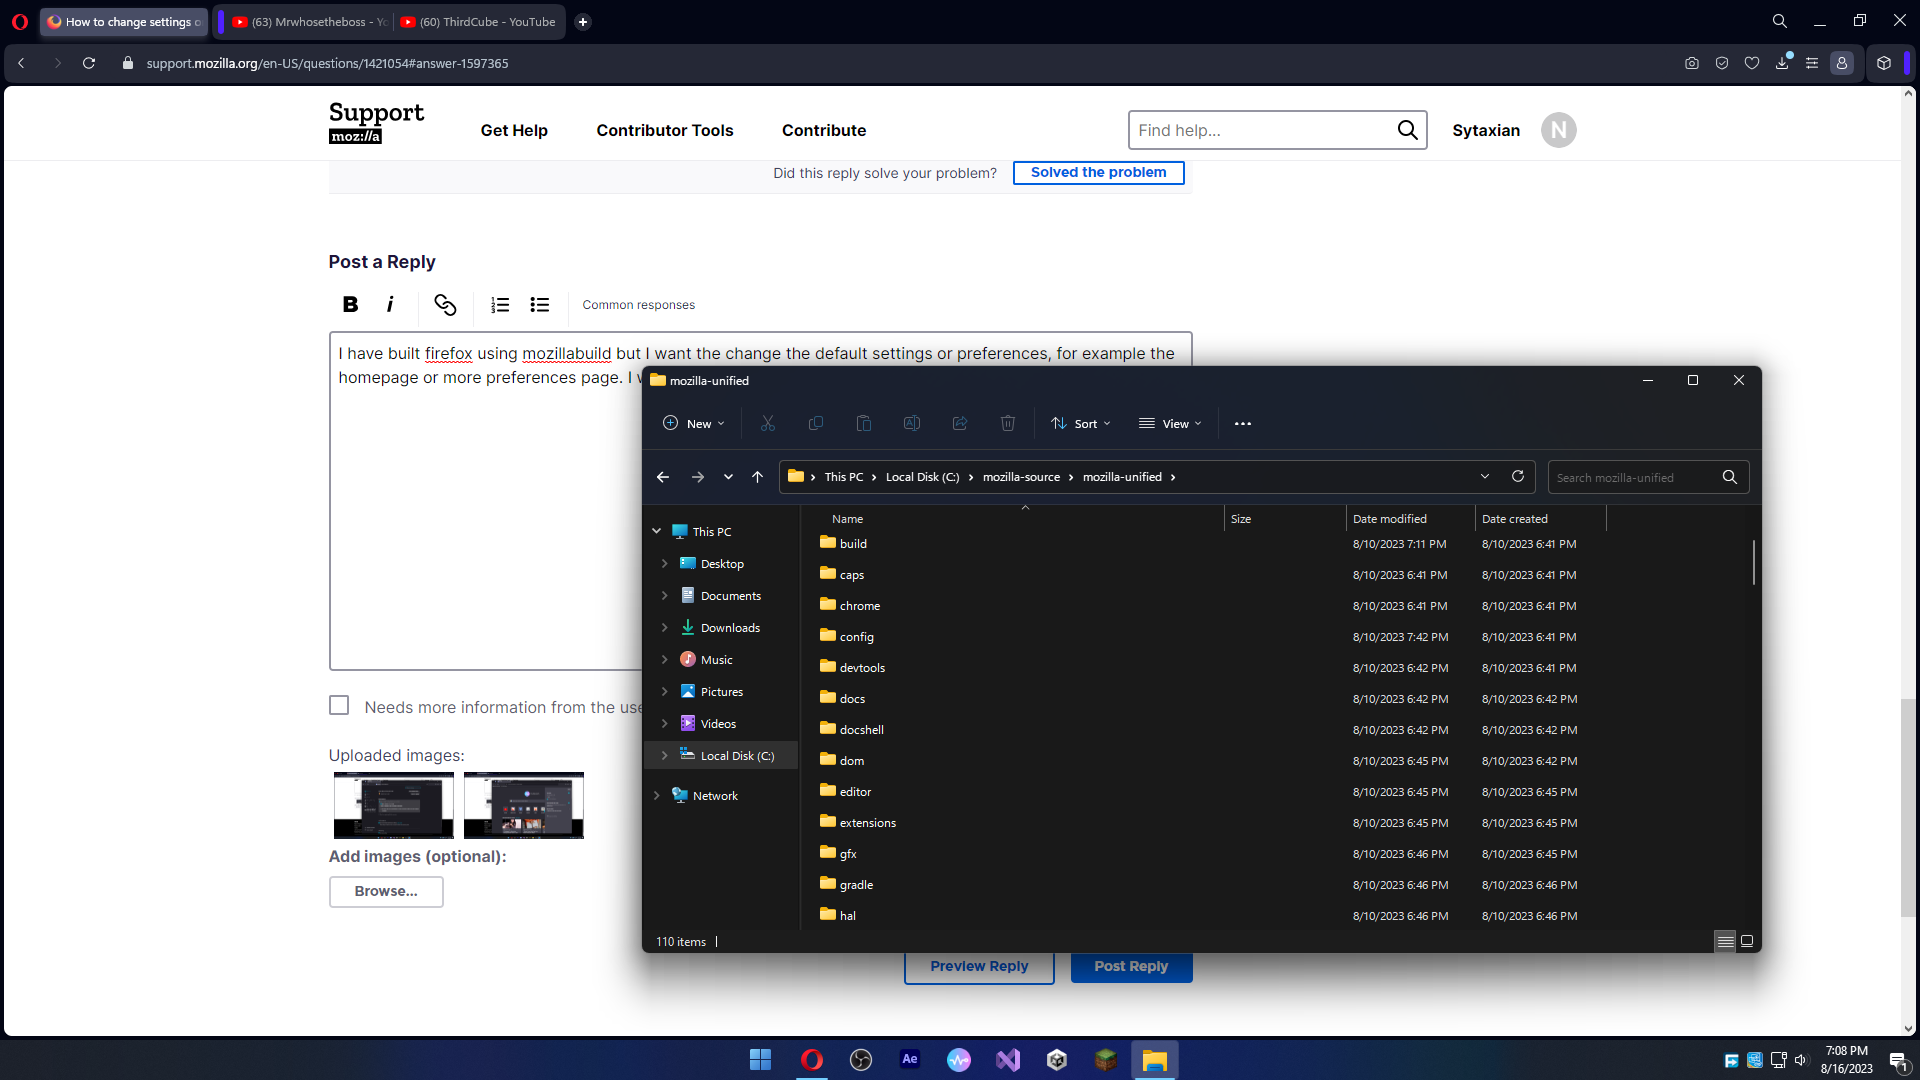Open Opera bookmarks heart icon
1920x1080 pixels.
pyautogui.click(x=1752, y=63)
